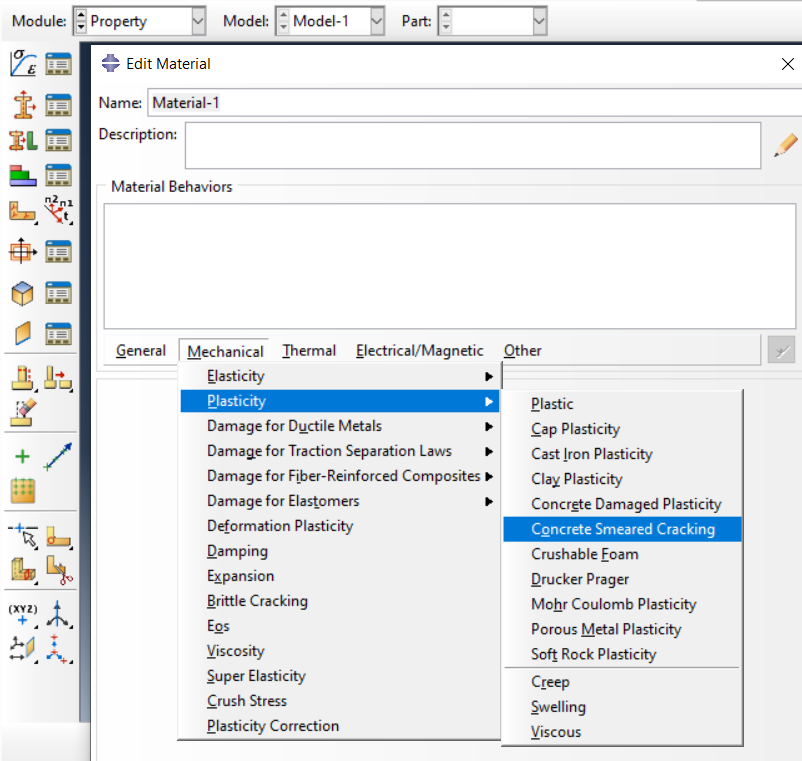Open the General menu
The width and height of the screenshot is (802, 761).
[x=141, y=351]
